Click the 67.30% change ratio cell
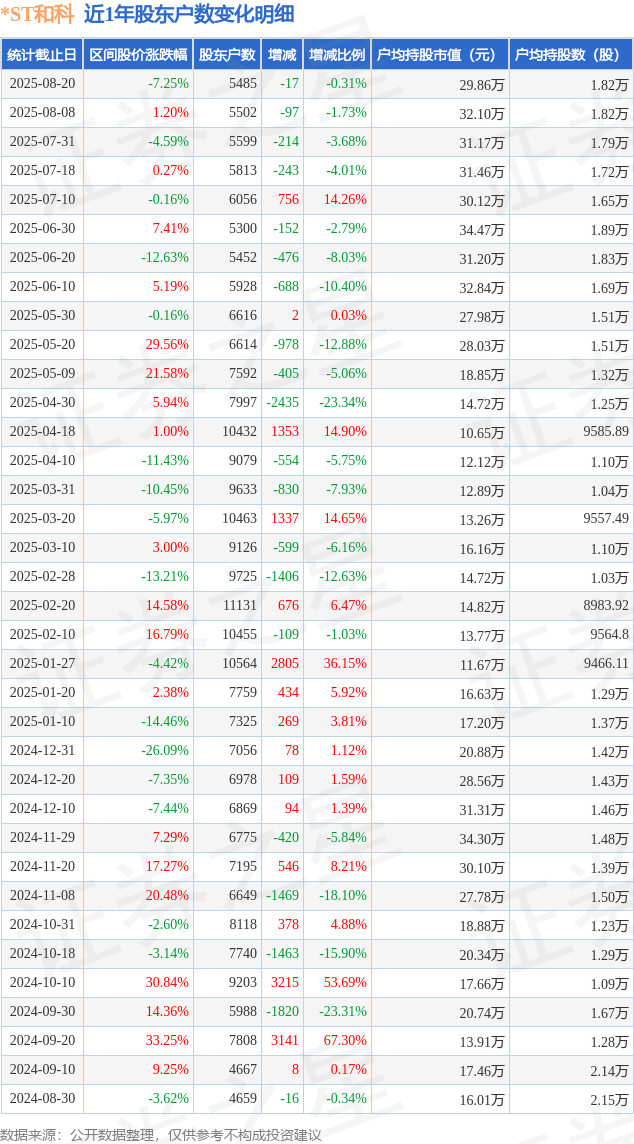This screenshot has height=1144, width=634. (x=344, y=1040)
